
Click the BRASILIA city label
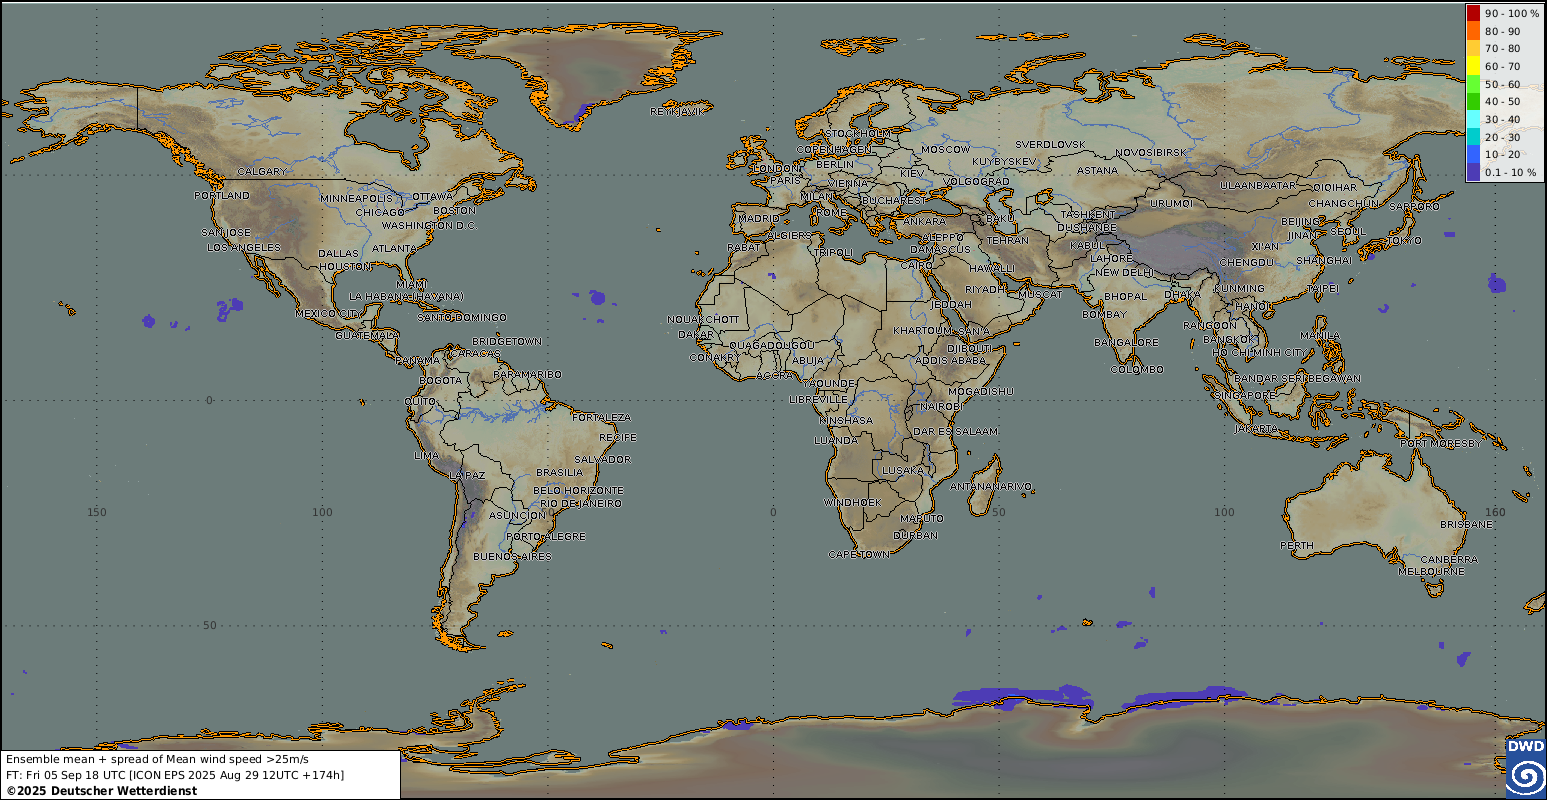pos(559,473)
